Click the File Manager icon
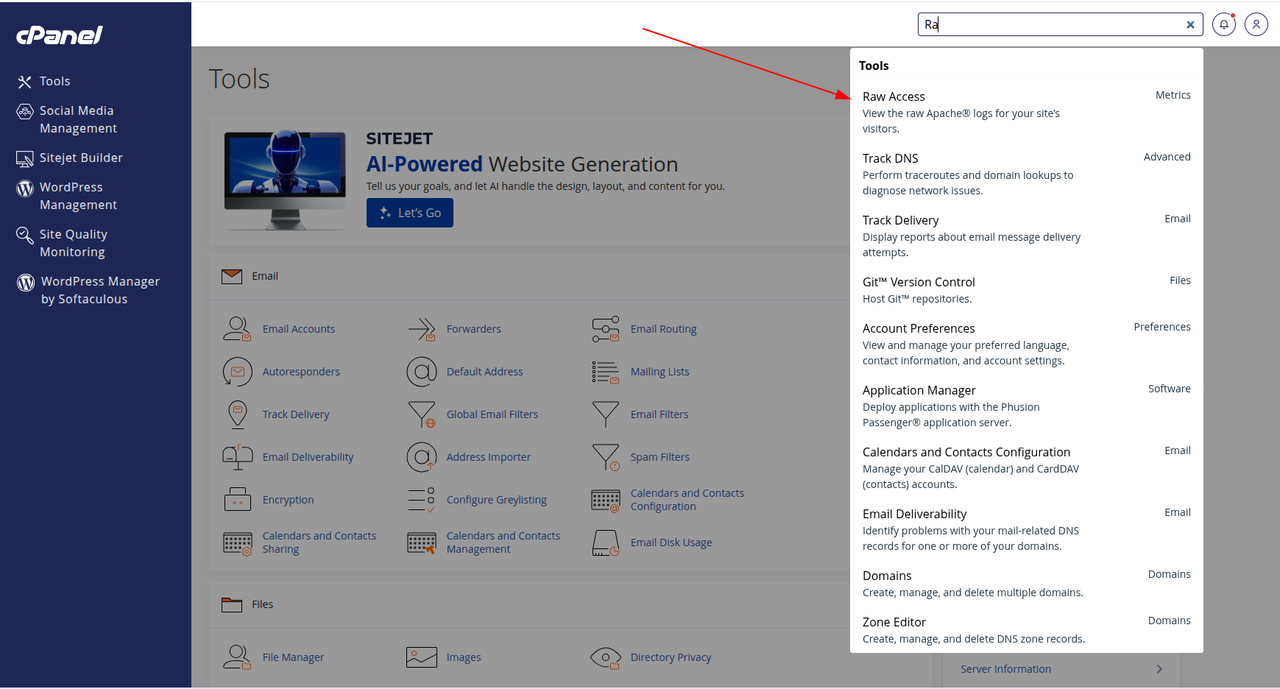1280x689 pixels. [x=237, y=657]
